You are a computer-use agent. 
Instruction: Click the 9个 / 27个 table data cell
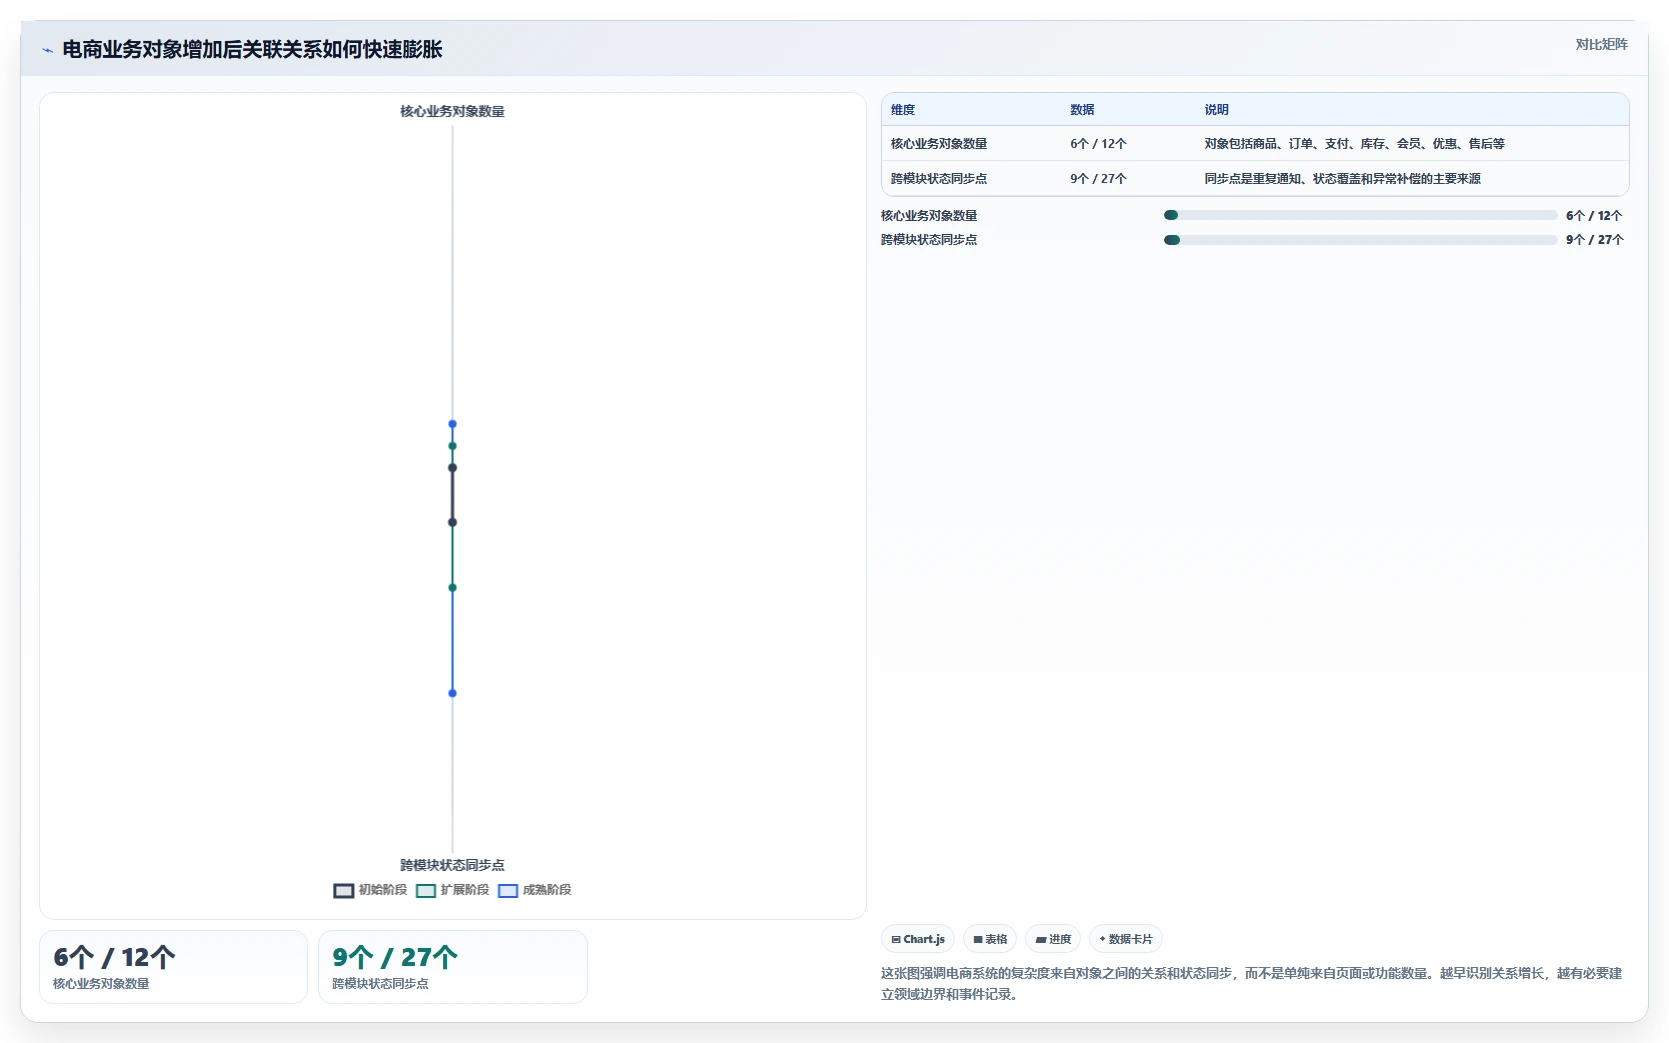(x=1098, y=179)
